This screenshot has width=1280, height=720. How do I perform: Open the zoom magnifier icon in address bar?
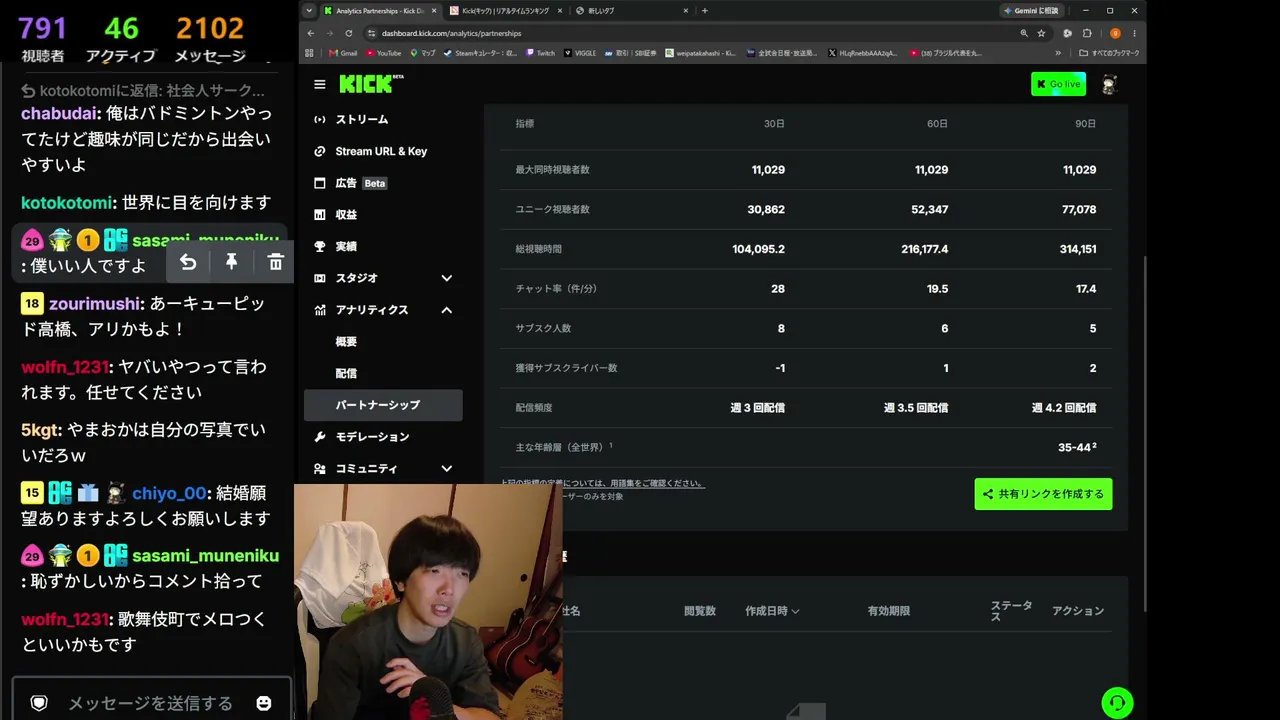coord(1024,33)
